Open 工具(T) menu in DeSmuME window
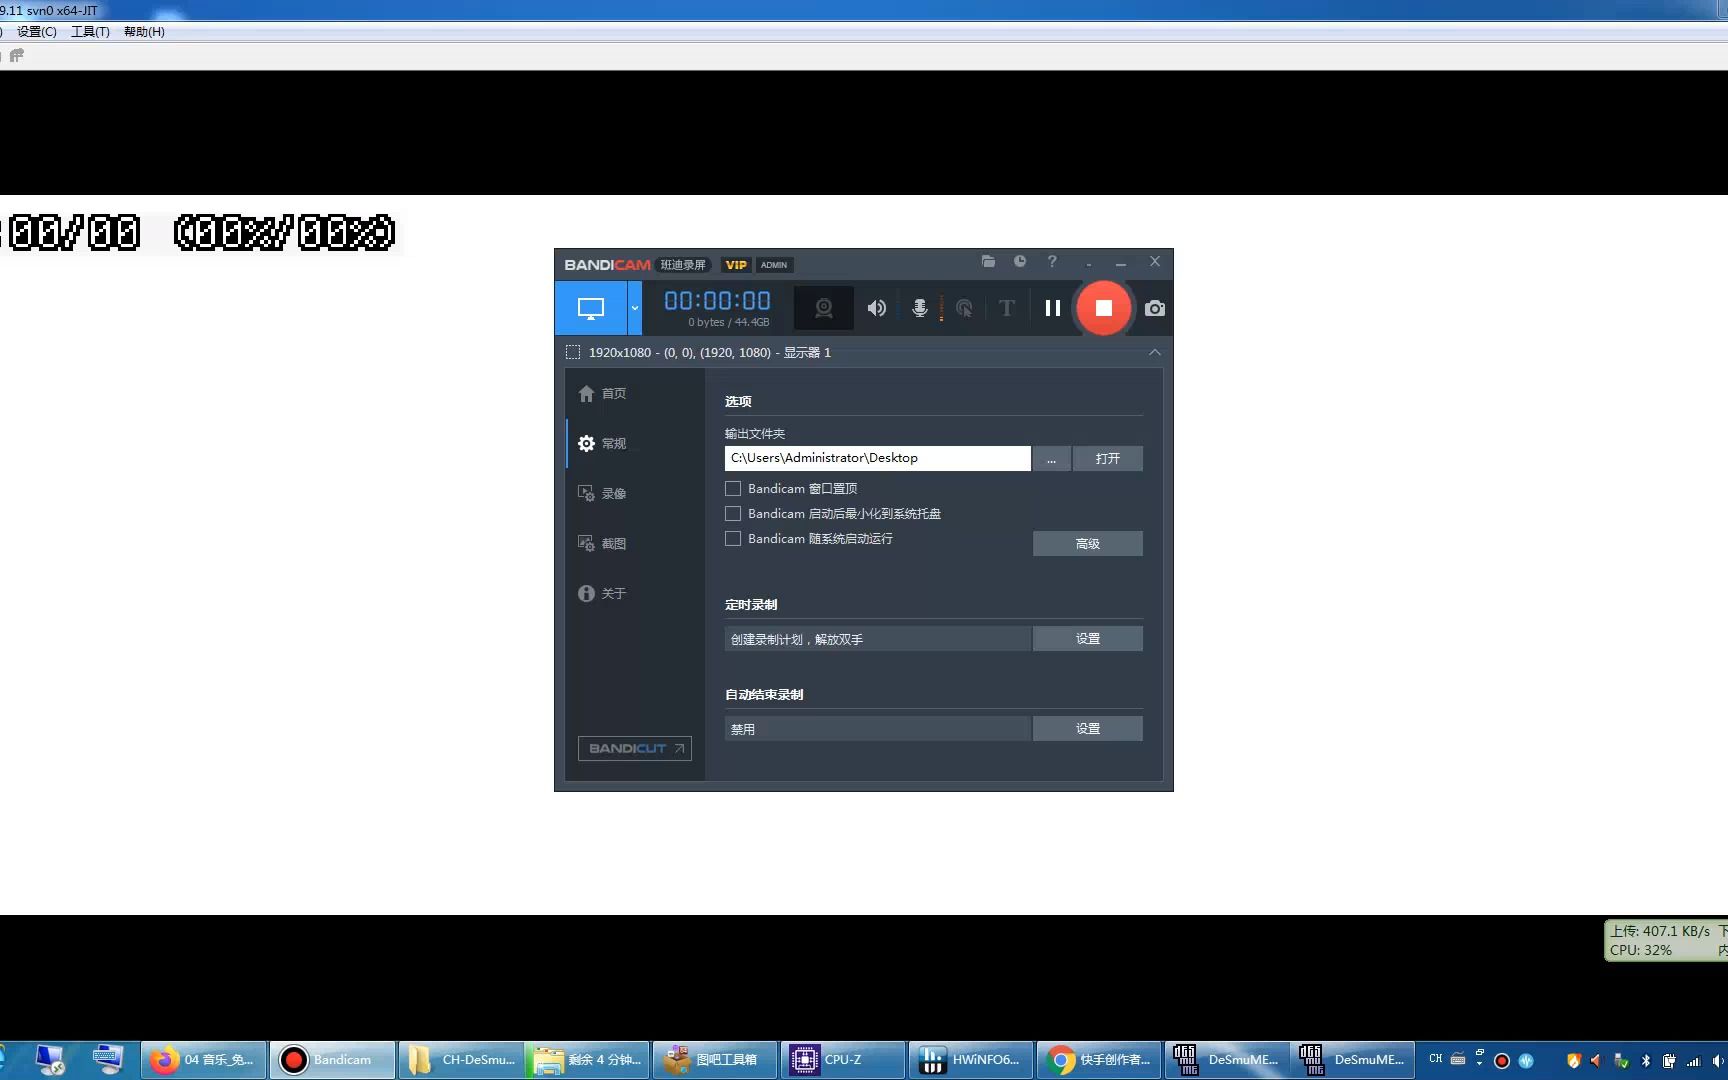The image size is (1728, 1080). (90, 32)
